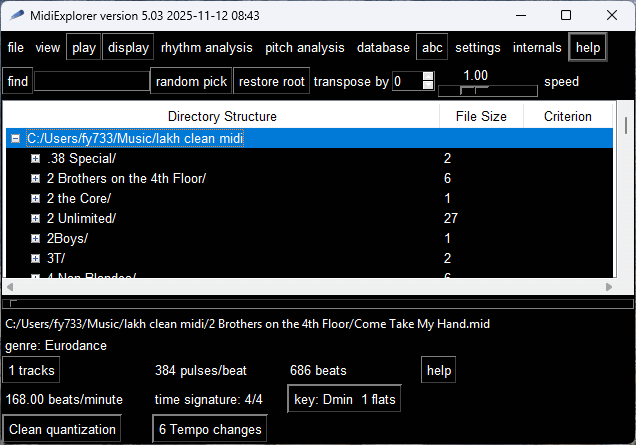Click into the find text field
This screenshot has height=445, width=636.
[x=91, y=82]
